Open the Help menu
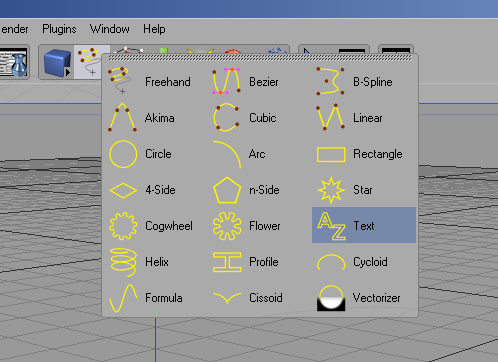 tap(154, 29)
